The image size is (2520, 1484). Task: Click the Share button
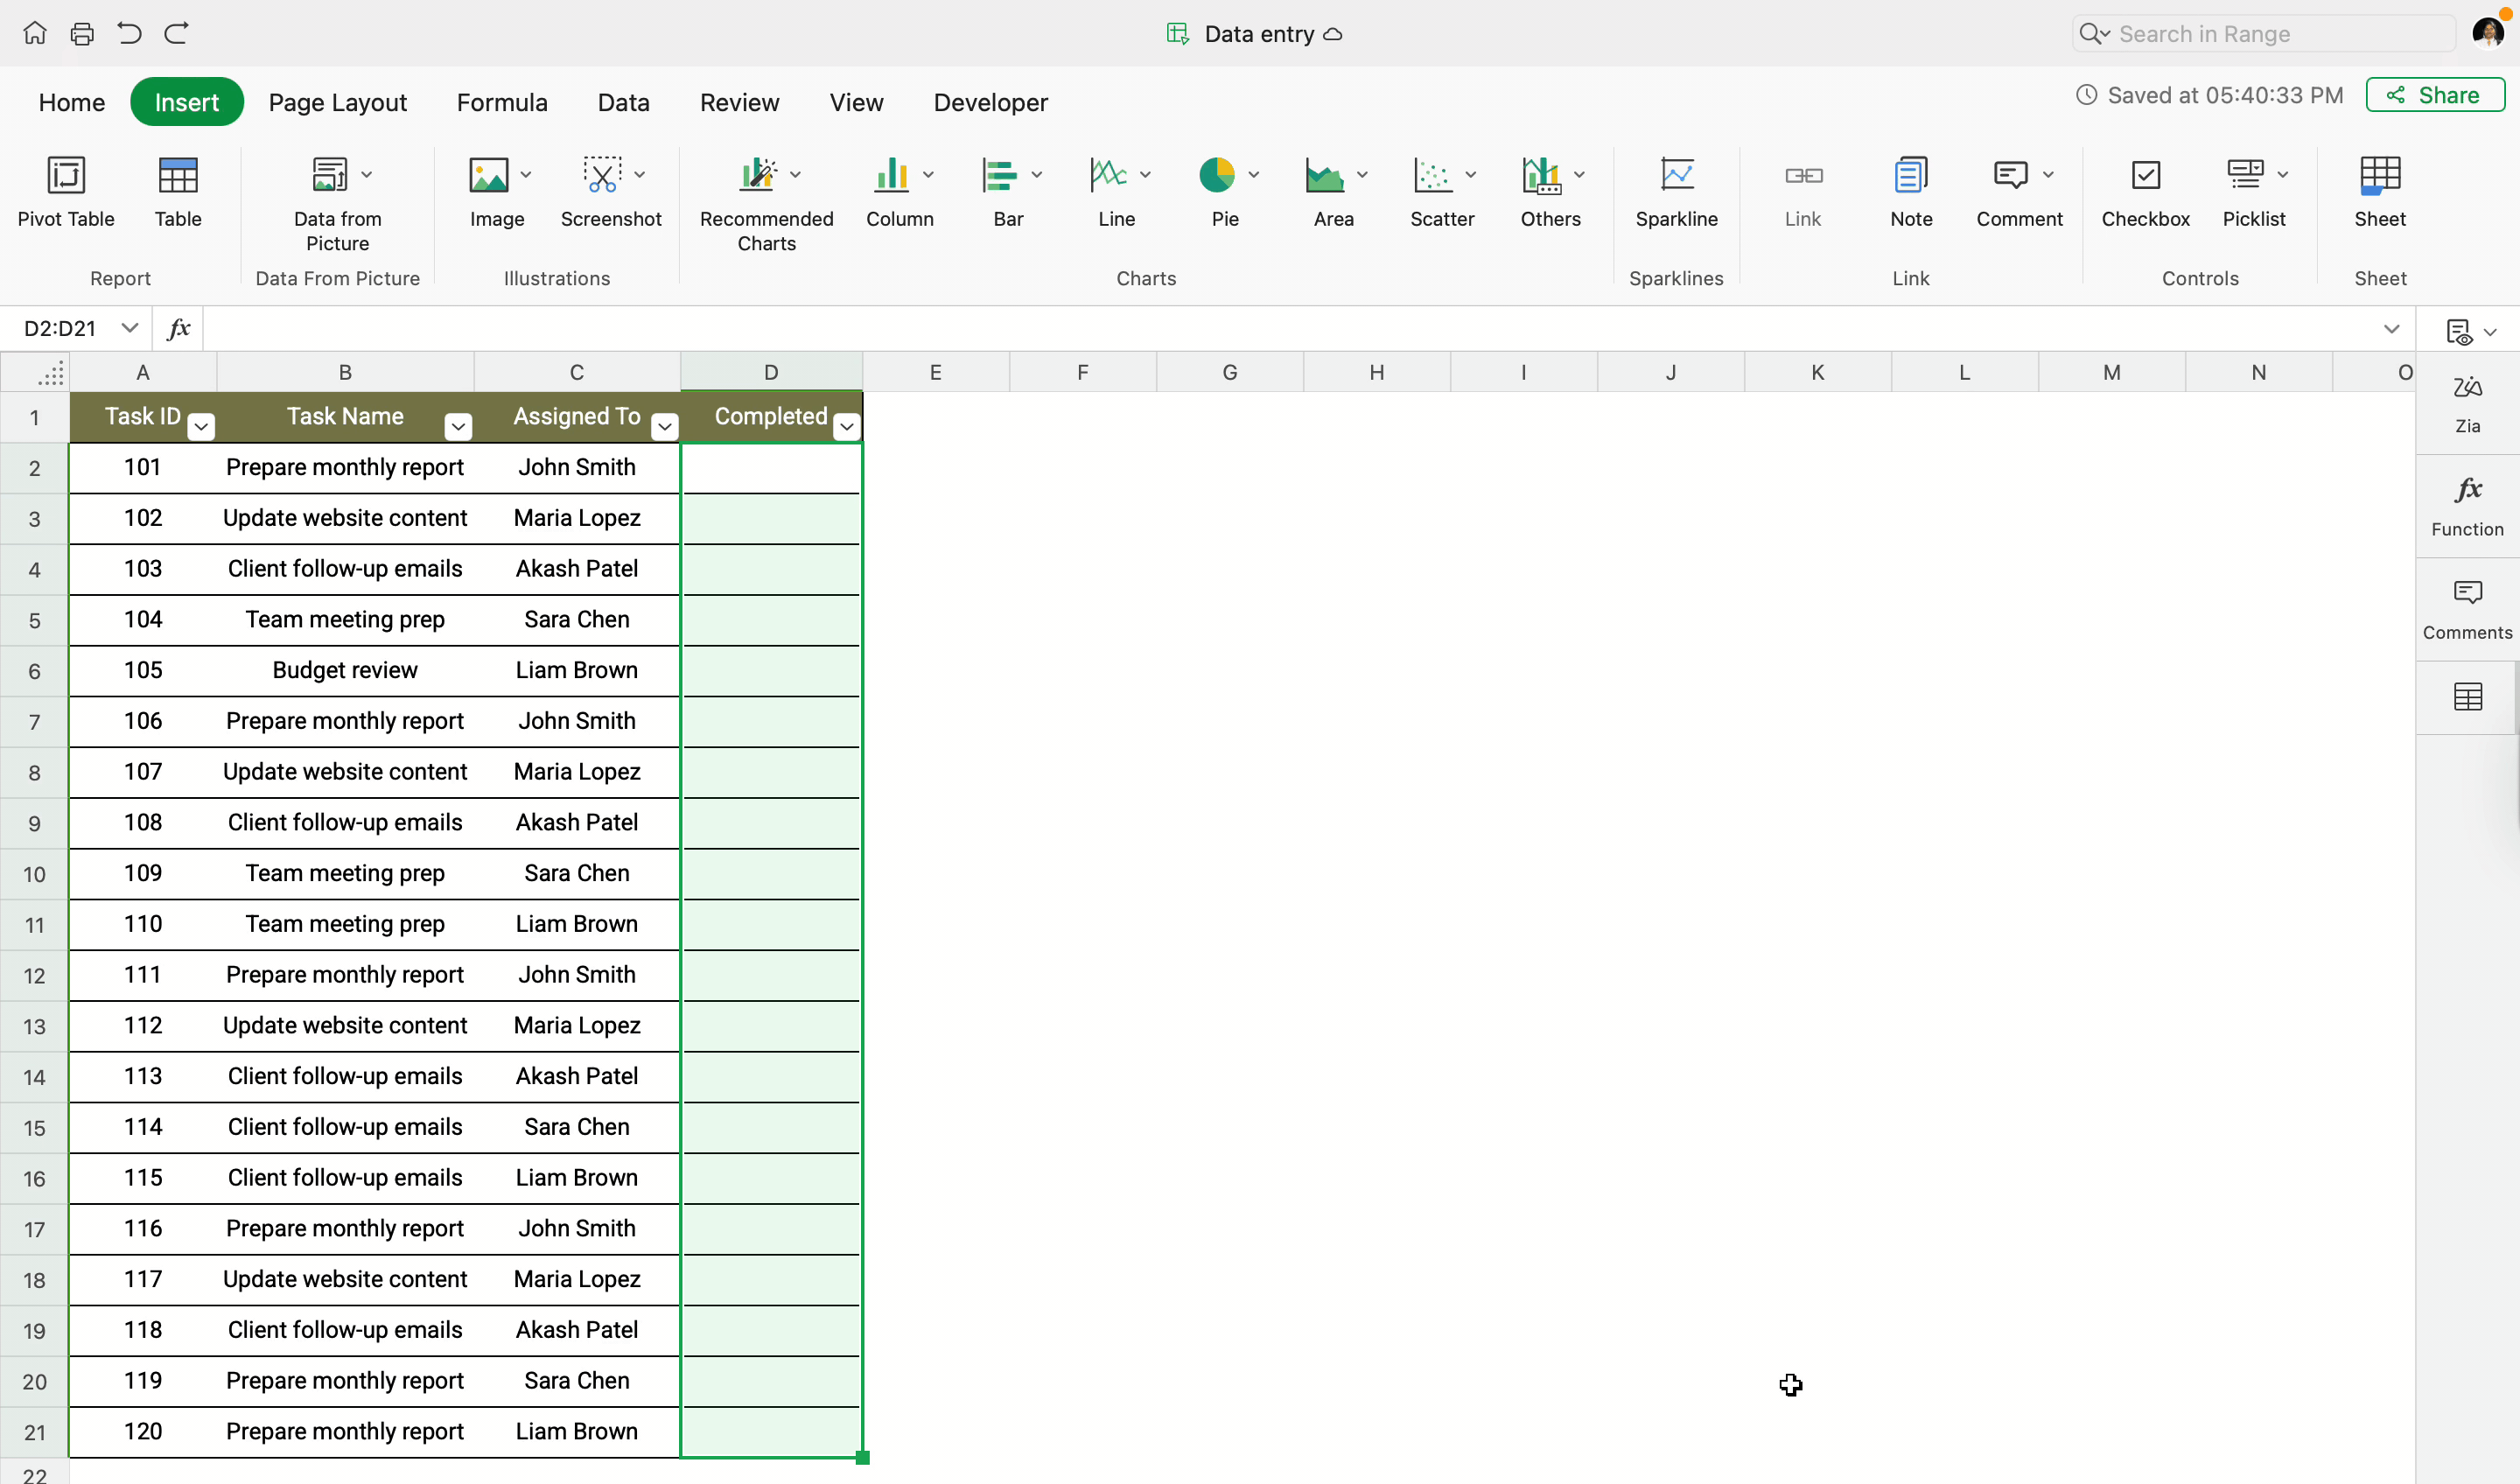point(2434,95)
